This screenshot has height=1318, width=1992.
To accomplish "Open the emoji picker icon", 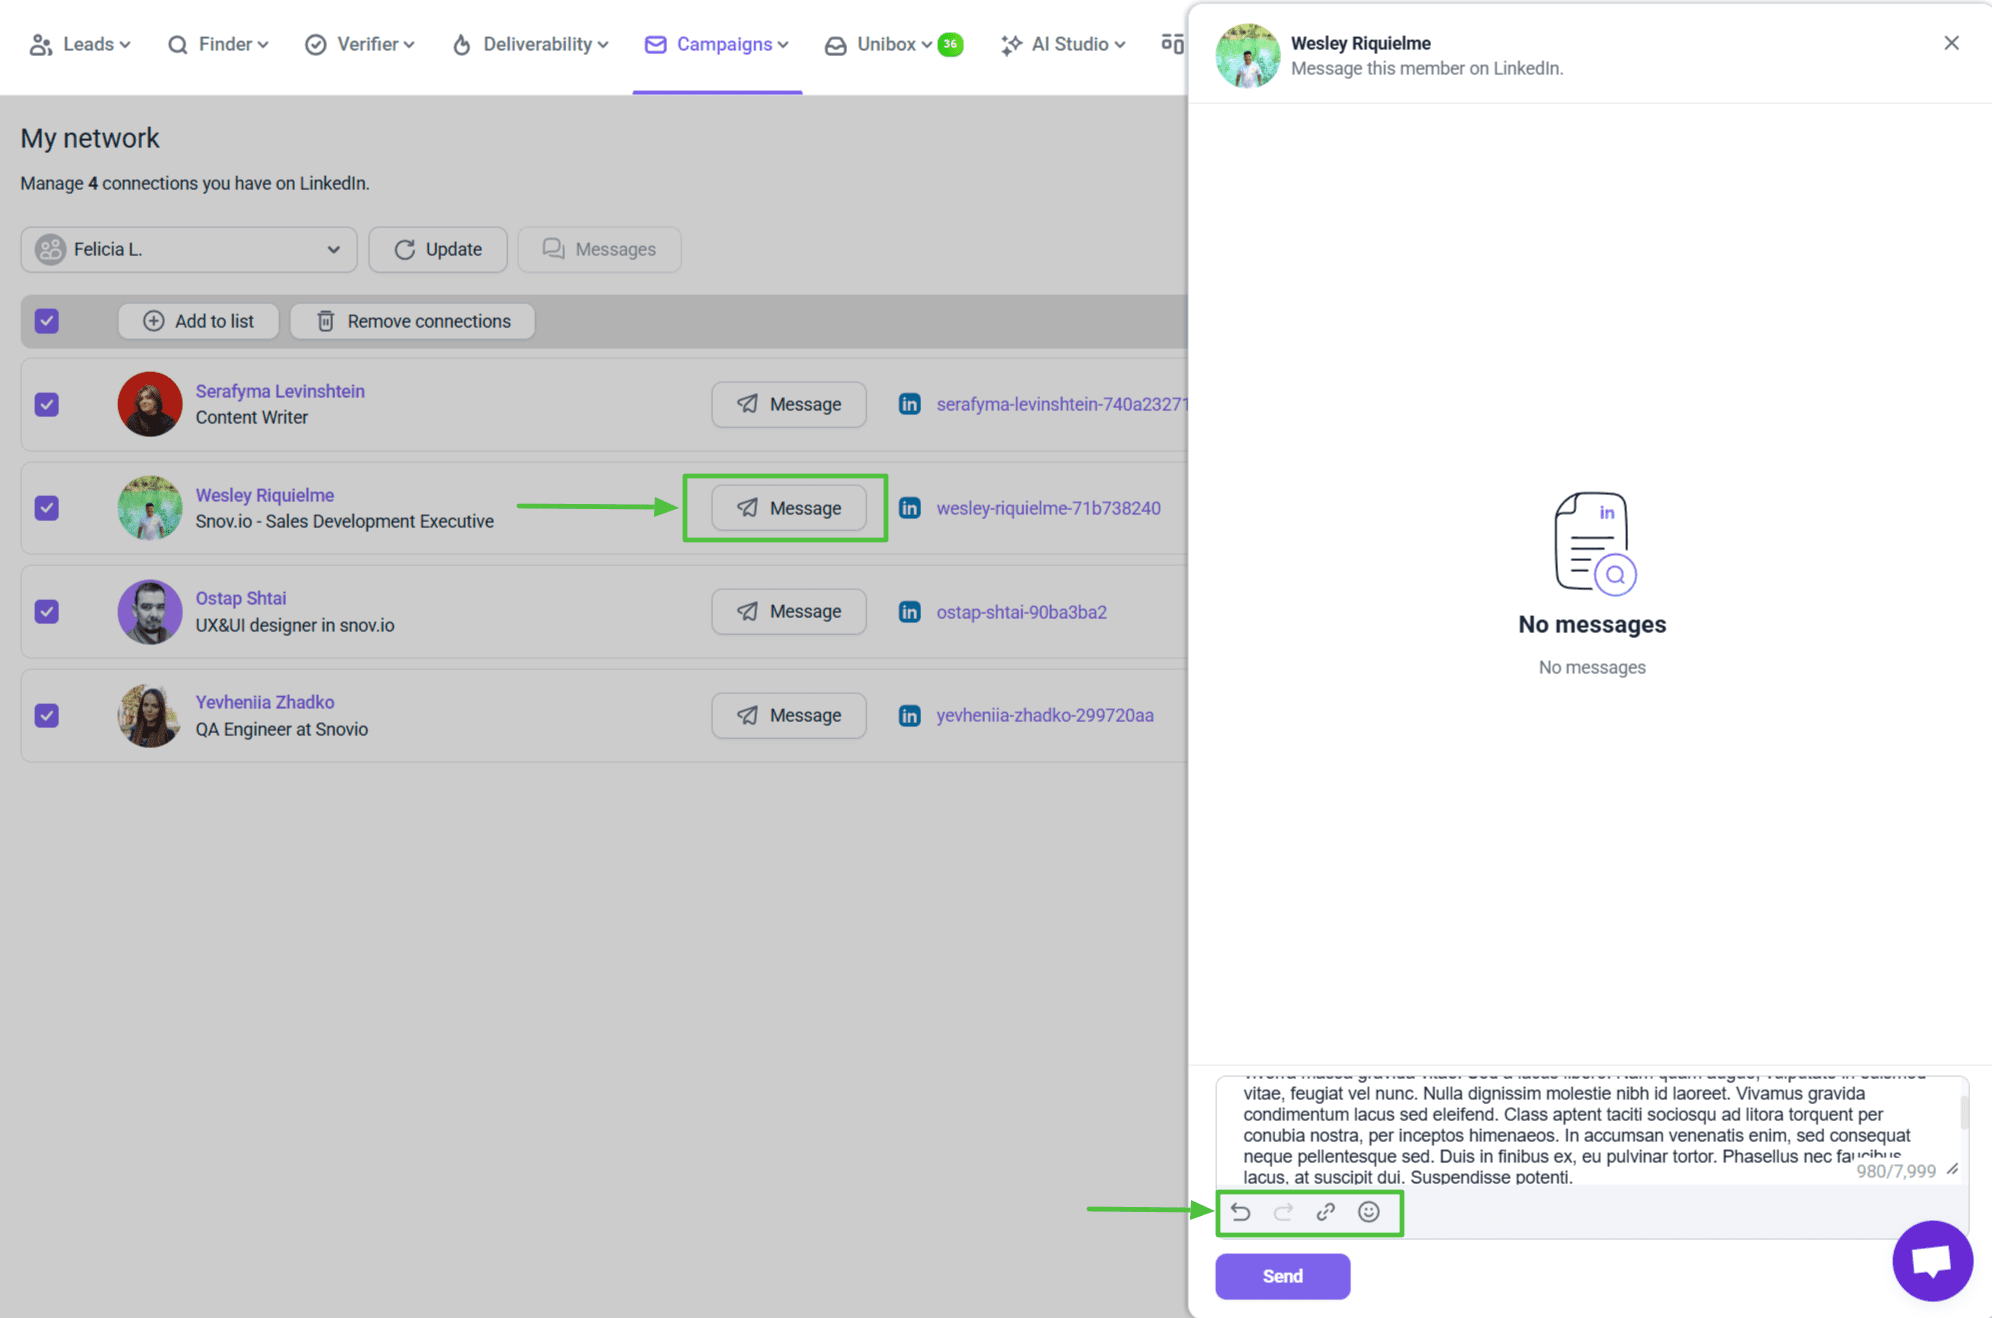I will (1369, 1212).
